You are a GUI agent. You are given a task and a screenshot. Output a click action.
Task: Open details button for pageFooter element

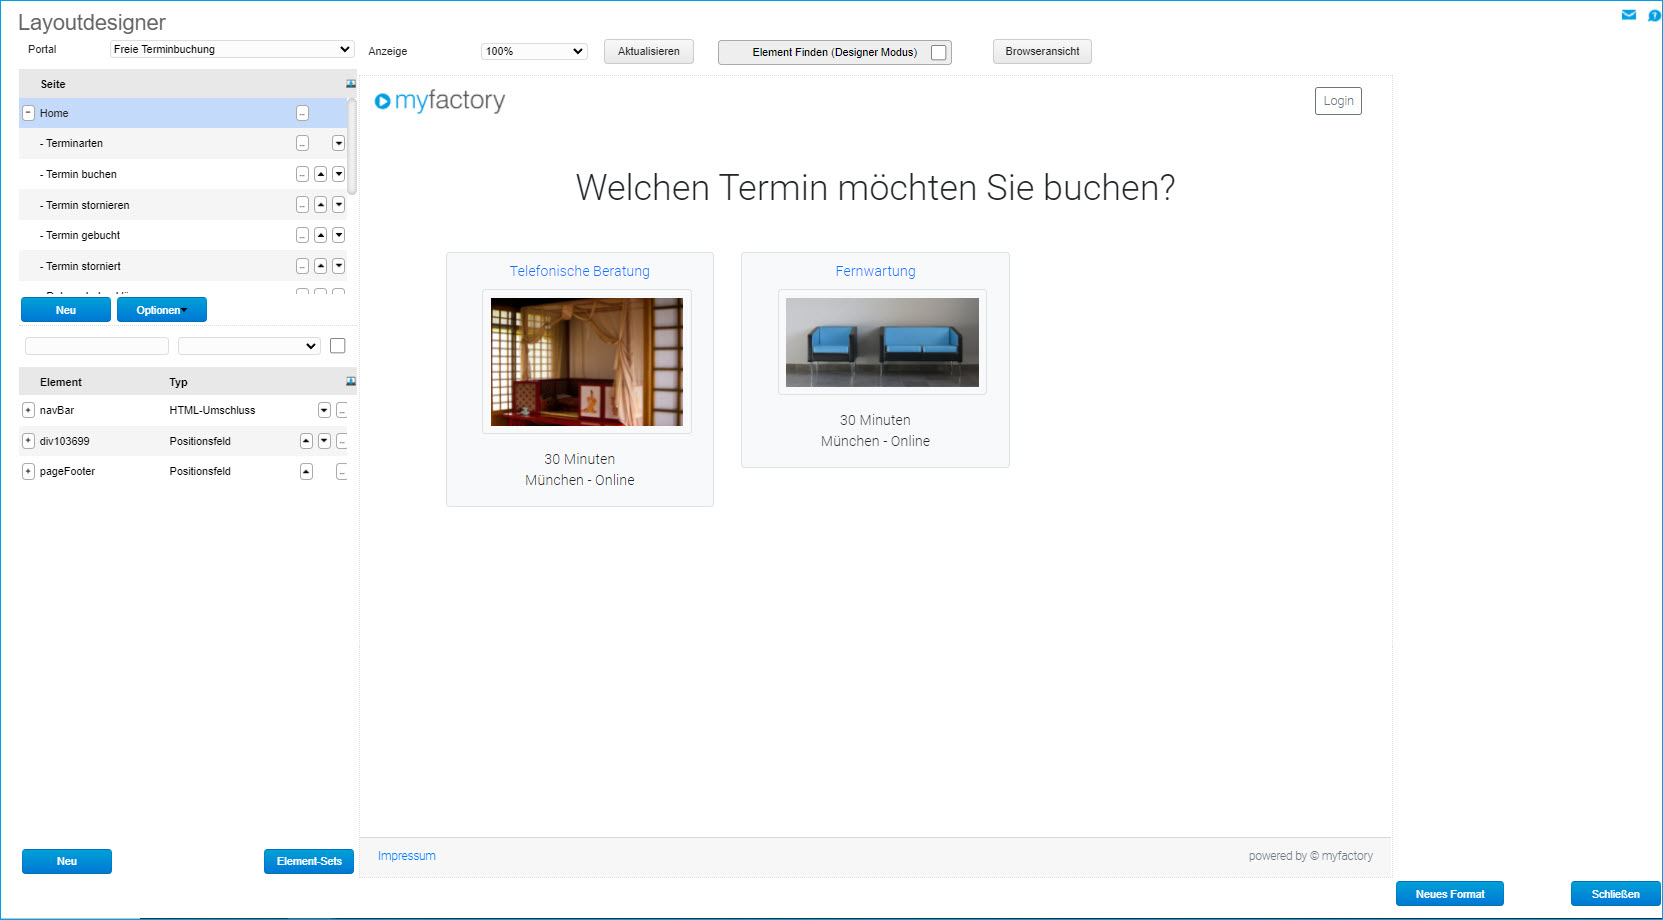coord(342,471)
